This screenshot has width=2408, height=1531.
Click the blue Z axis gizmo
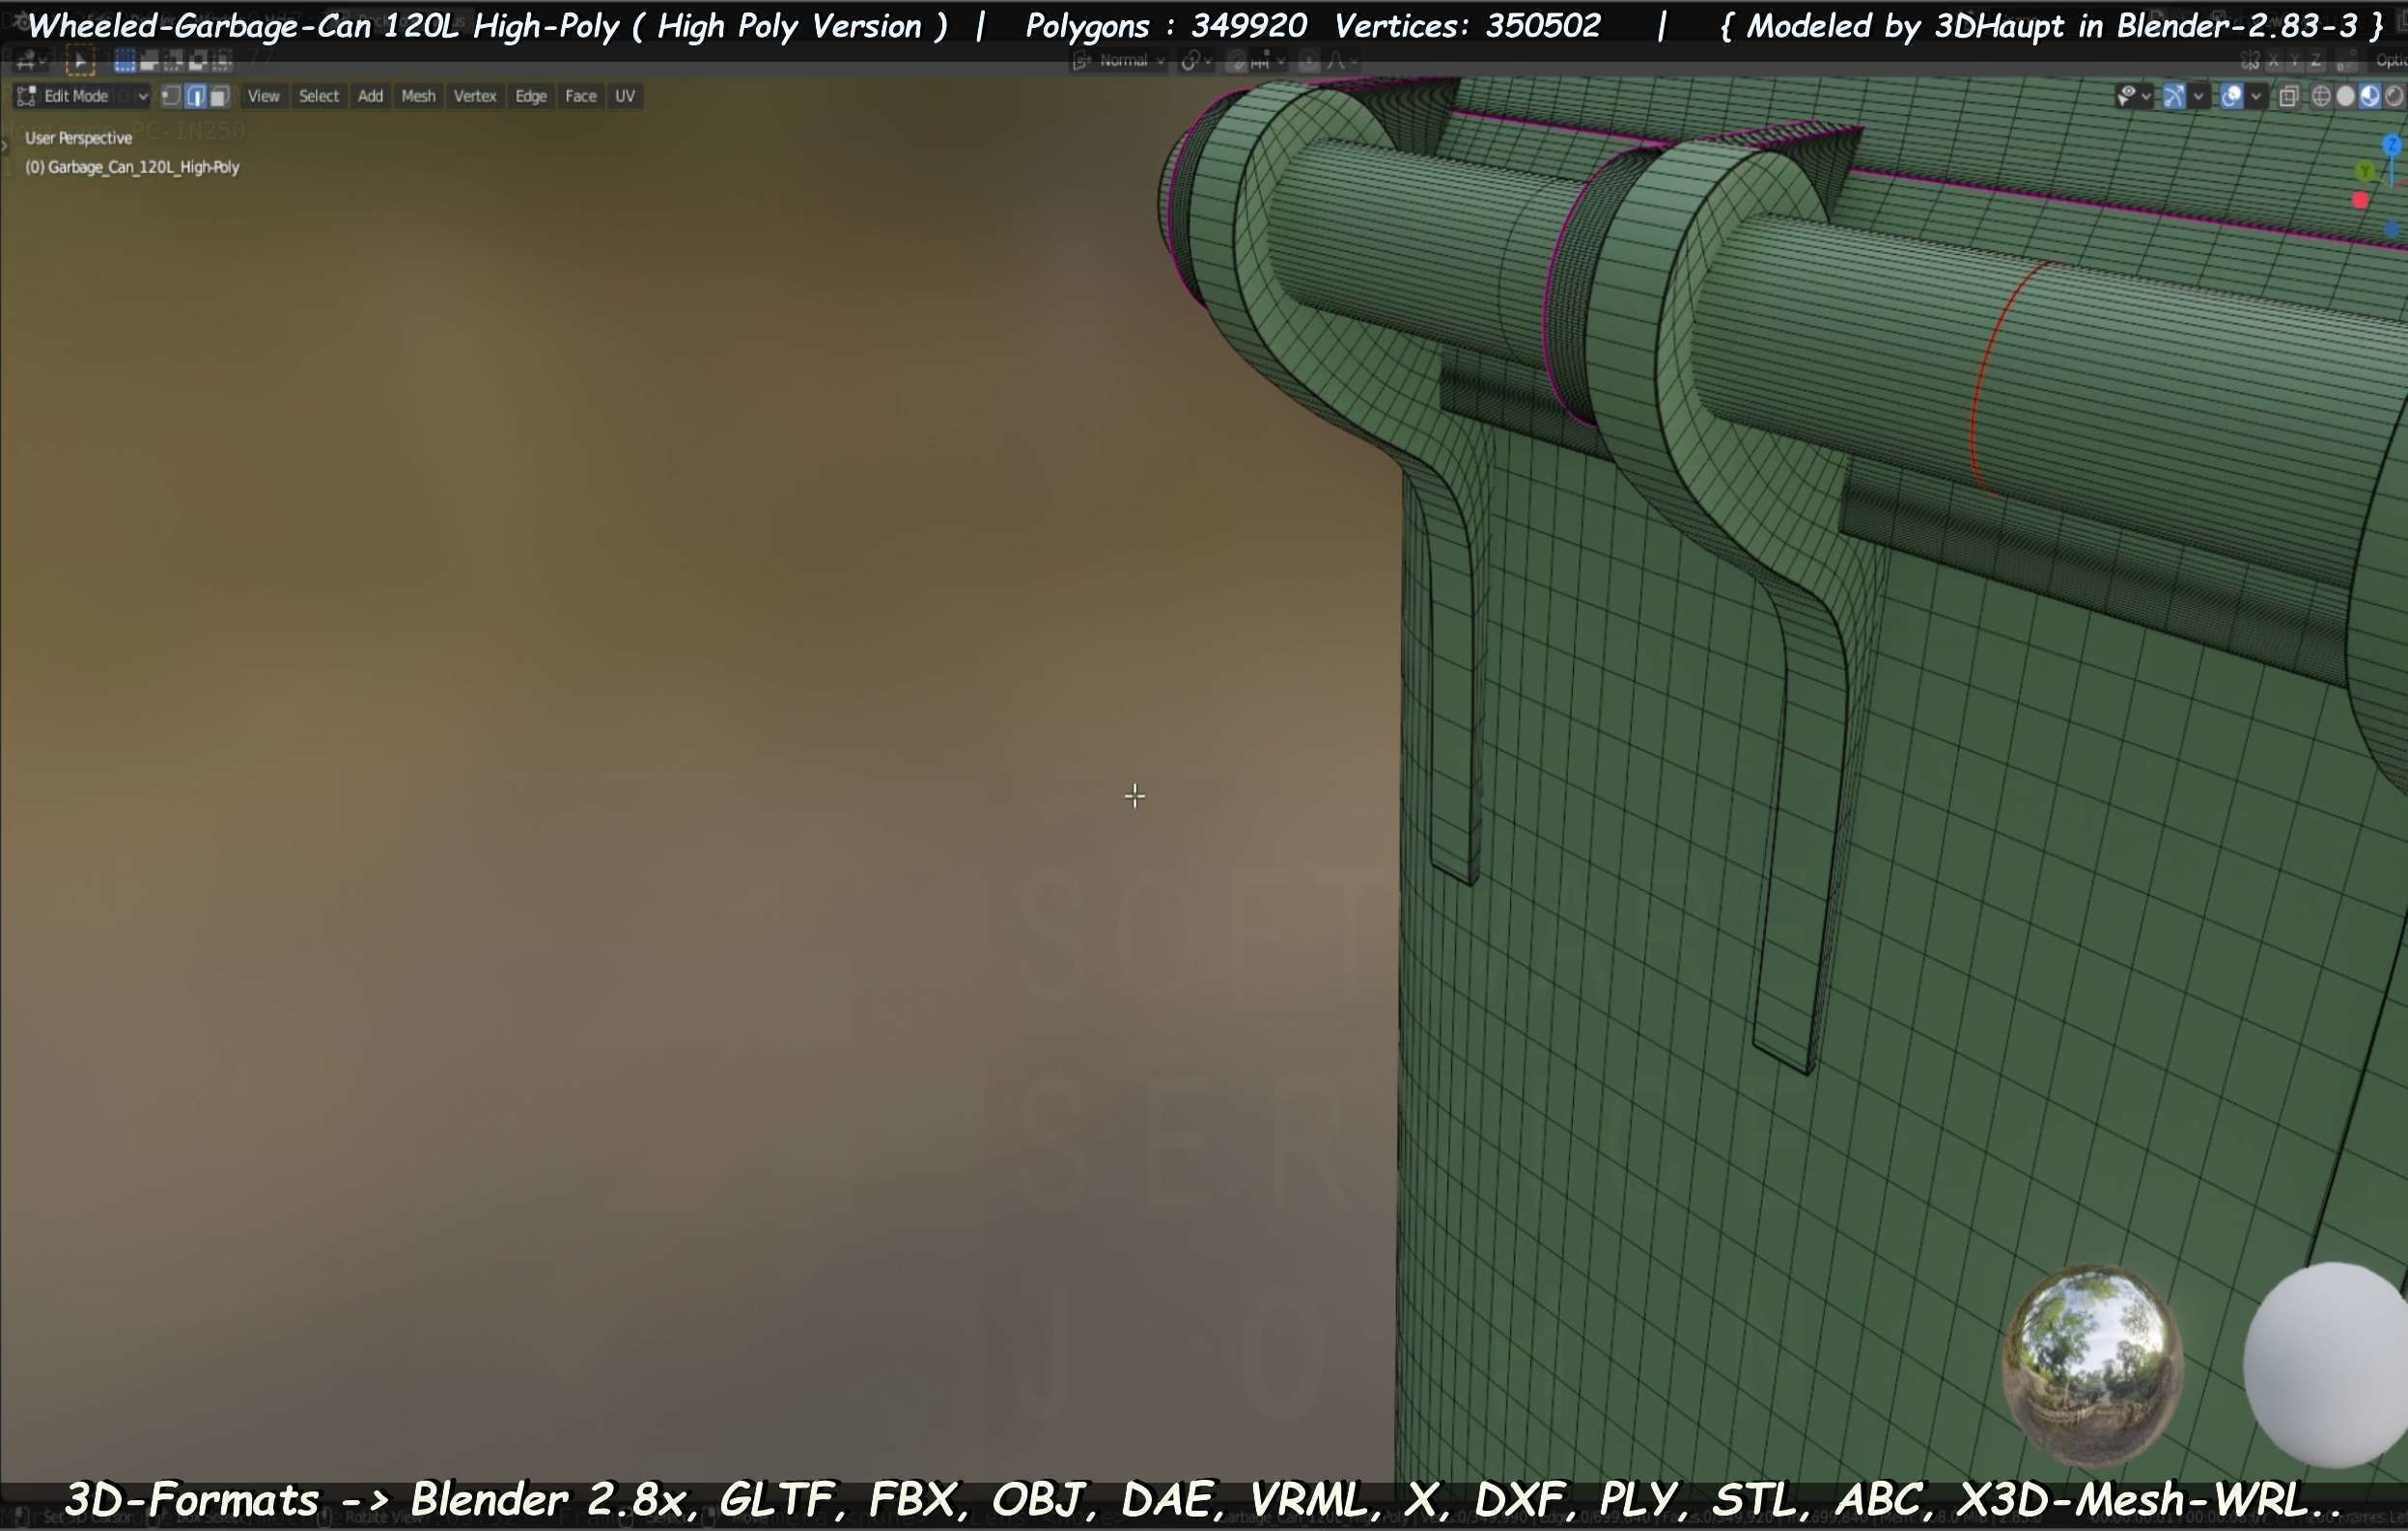(x=2392, y=146)
